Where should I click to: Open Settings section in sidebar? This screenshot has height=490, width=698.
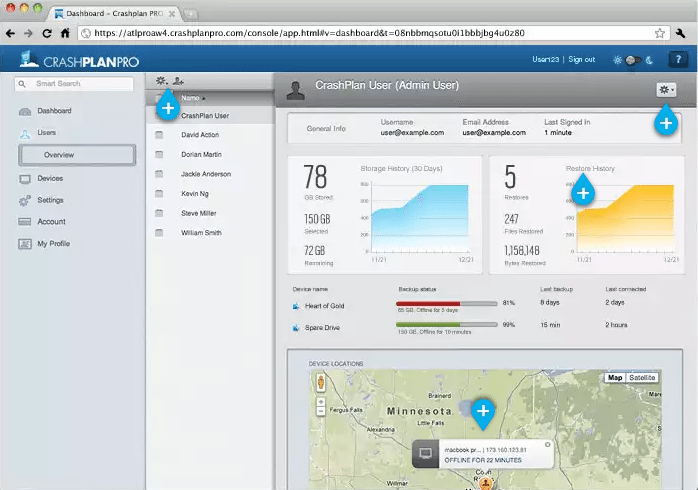(x=50, y=200)
